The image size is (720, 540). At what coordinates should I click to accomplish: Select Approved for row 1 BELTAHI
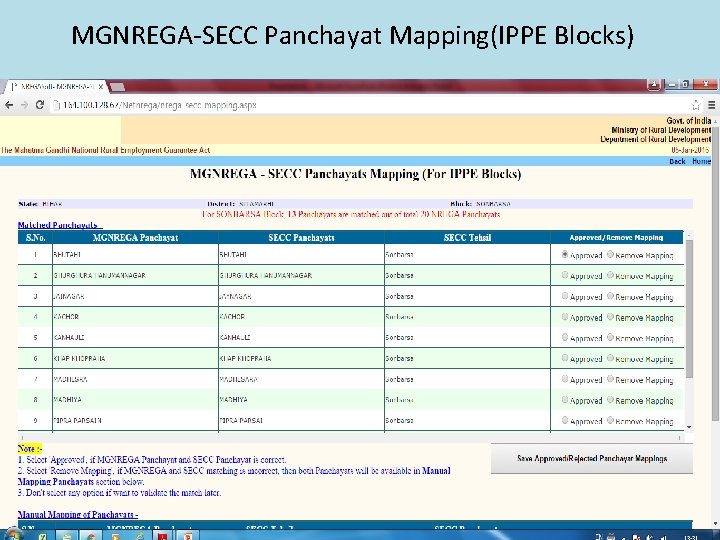tap(565, 254)
